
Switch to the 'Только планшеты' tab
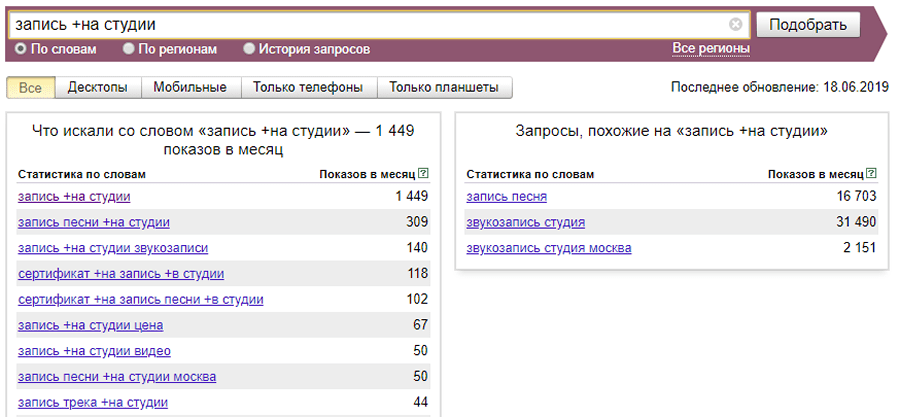(x=444, y=88)
